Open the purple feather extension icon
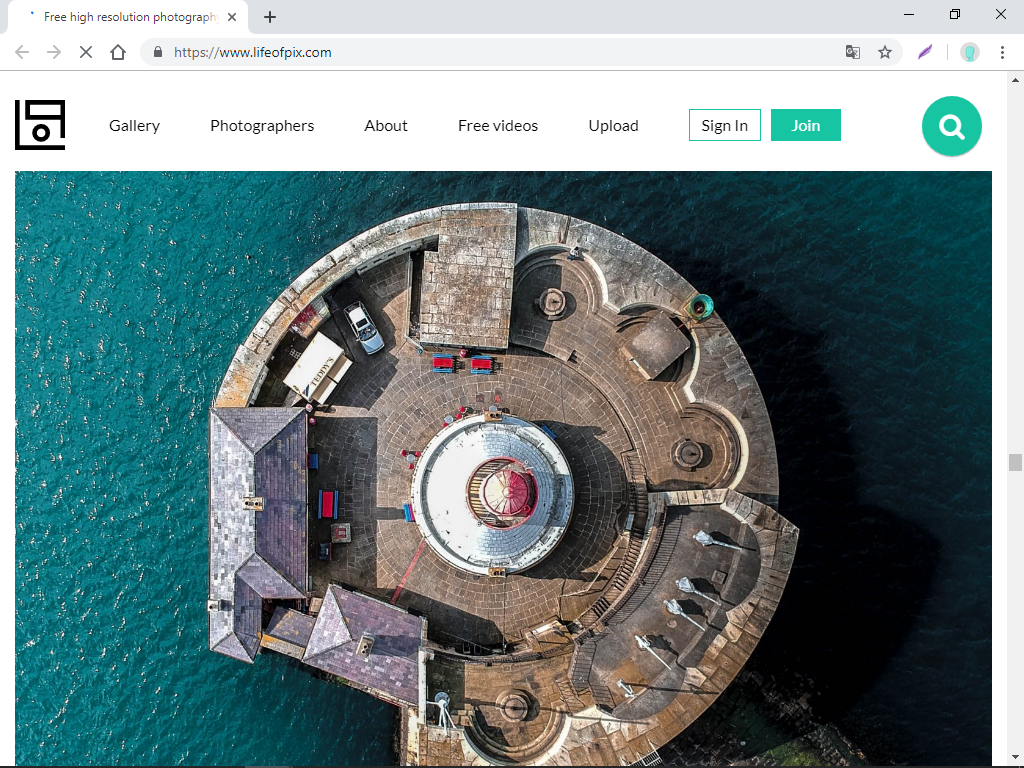Screen dimensions: 1024x768 click(925, 52)
